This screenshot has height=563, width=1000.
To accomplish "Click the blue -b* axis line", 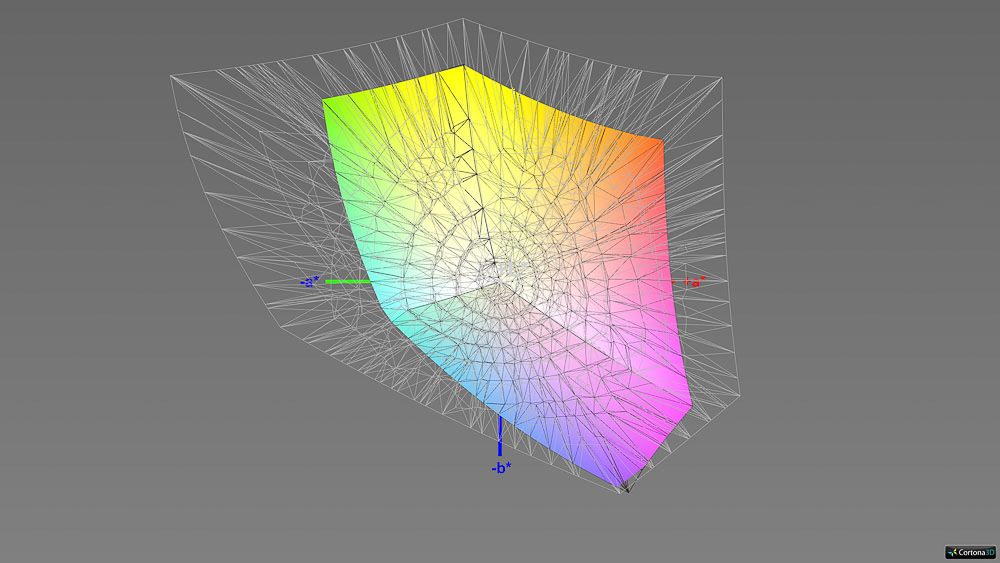I will [500, 436].
